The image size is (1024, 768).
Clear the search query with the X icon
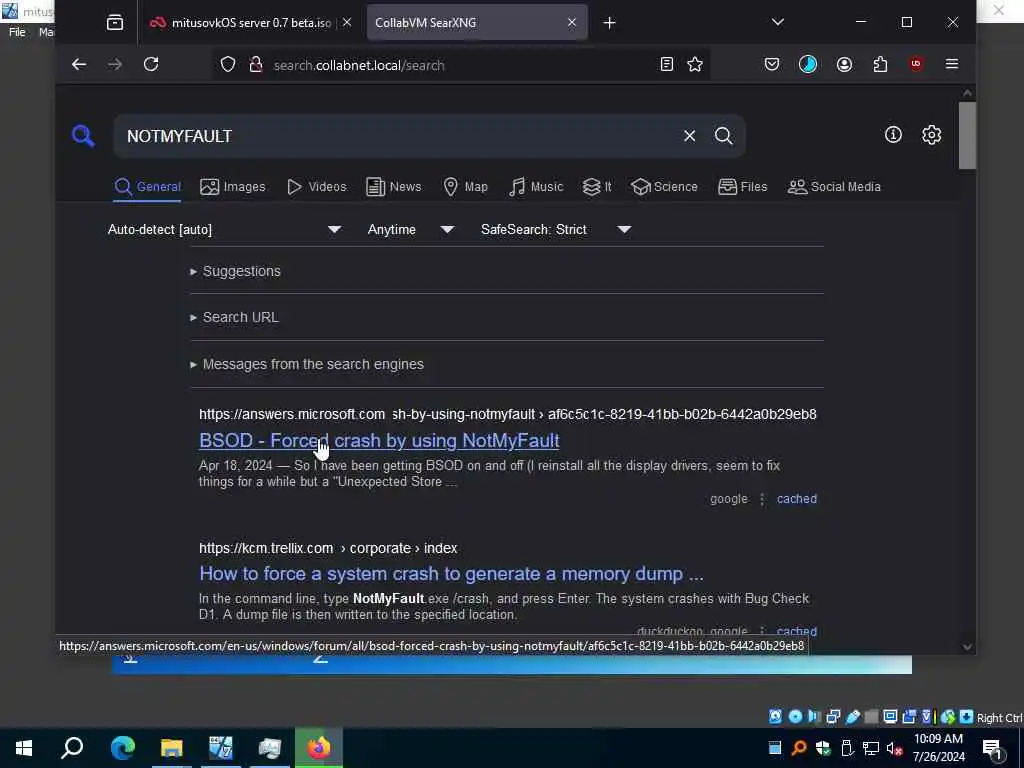pyautogui.click(x=690, y=136)
